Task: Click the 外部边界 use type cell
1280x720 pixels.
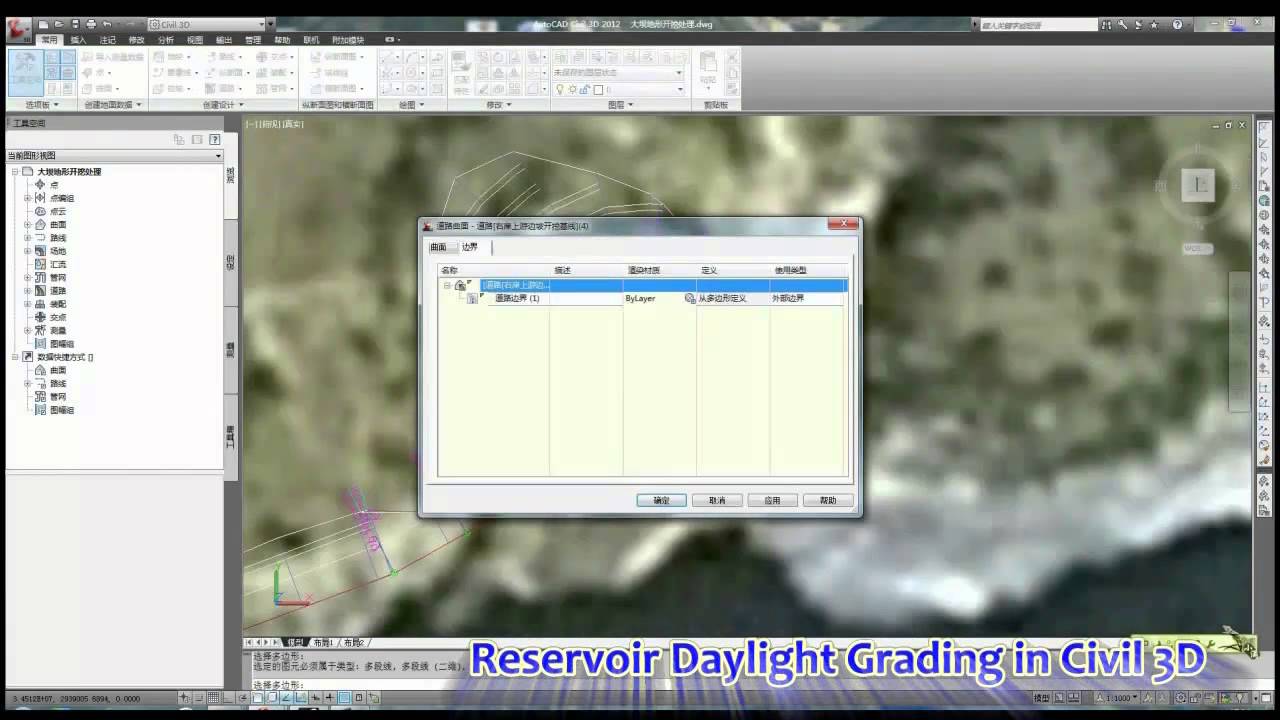Action: point(788,298)
